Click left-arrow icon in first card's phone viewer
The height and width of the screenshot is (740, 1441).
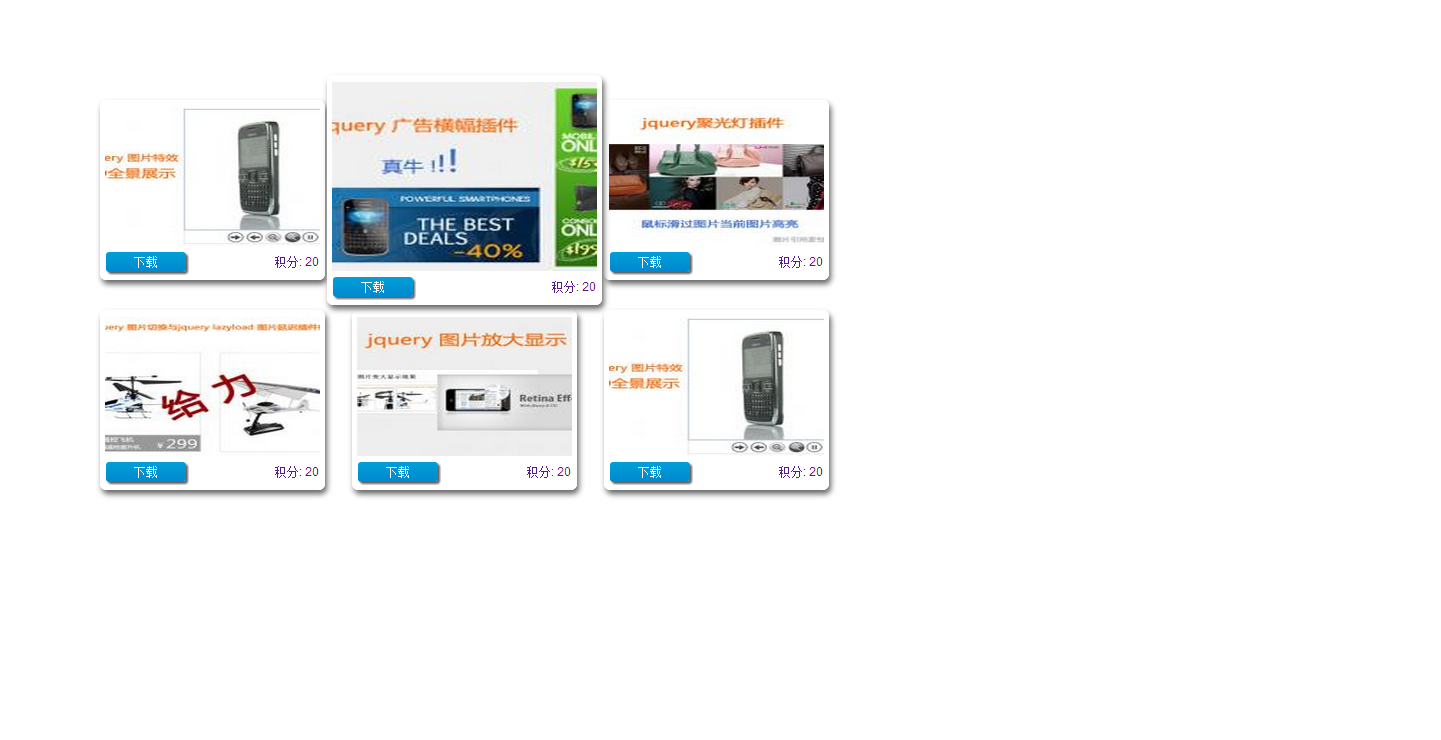(255, 237)
